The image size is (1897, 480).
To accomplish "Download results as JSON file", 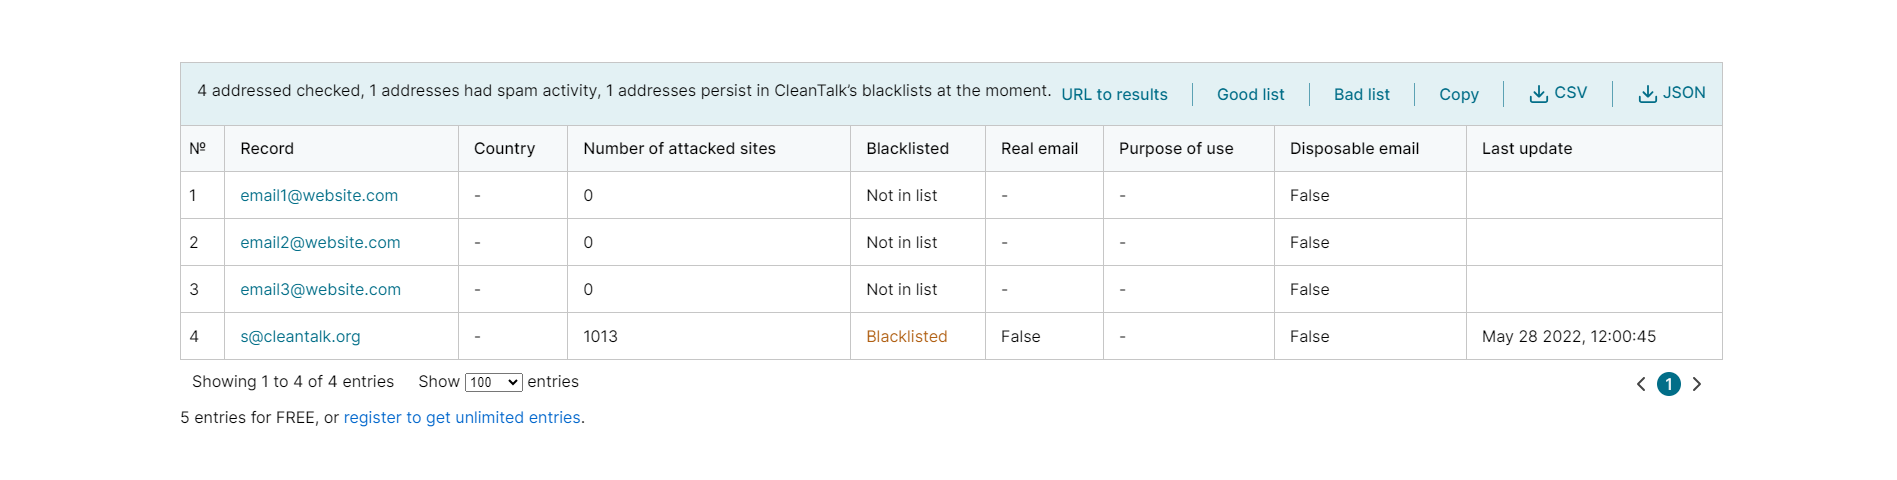I will 1672,93.
